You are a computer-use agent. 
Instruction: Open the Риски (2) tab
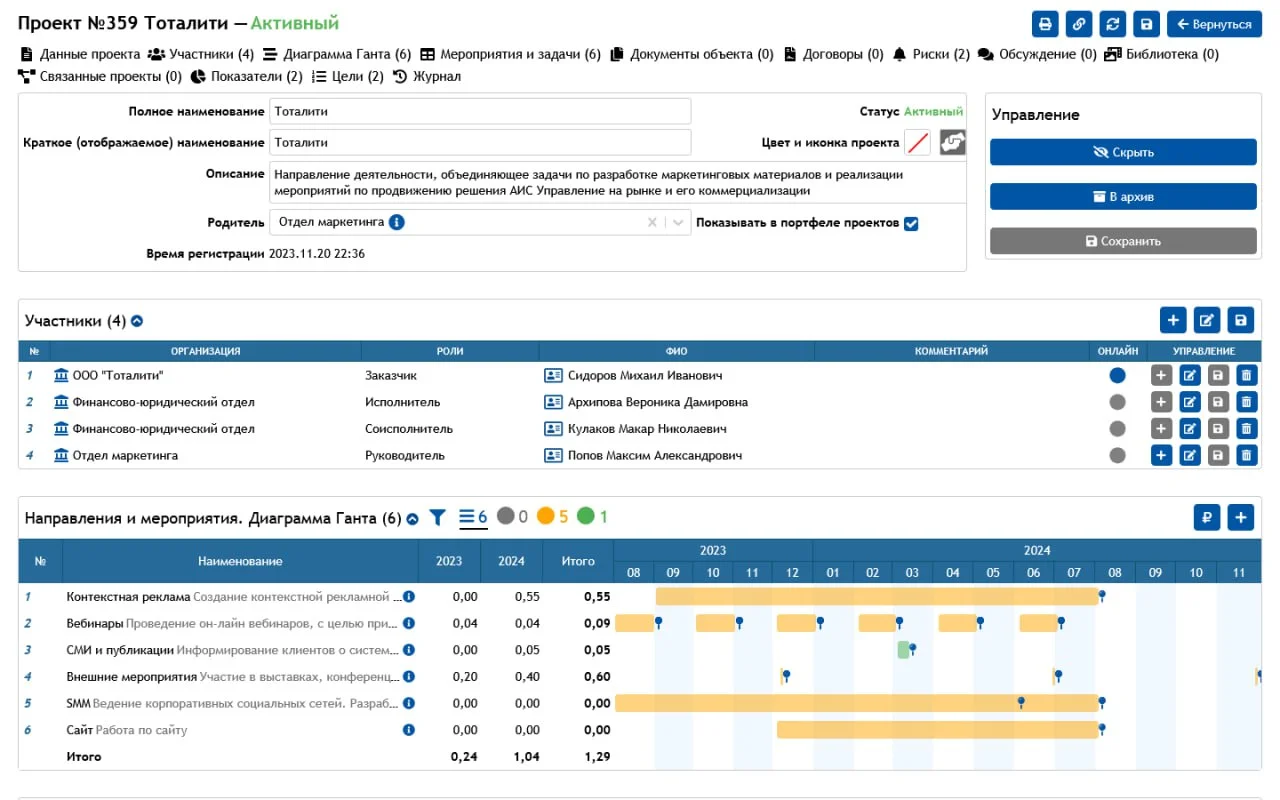pos(930,54)
